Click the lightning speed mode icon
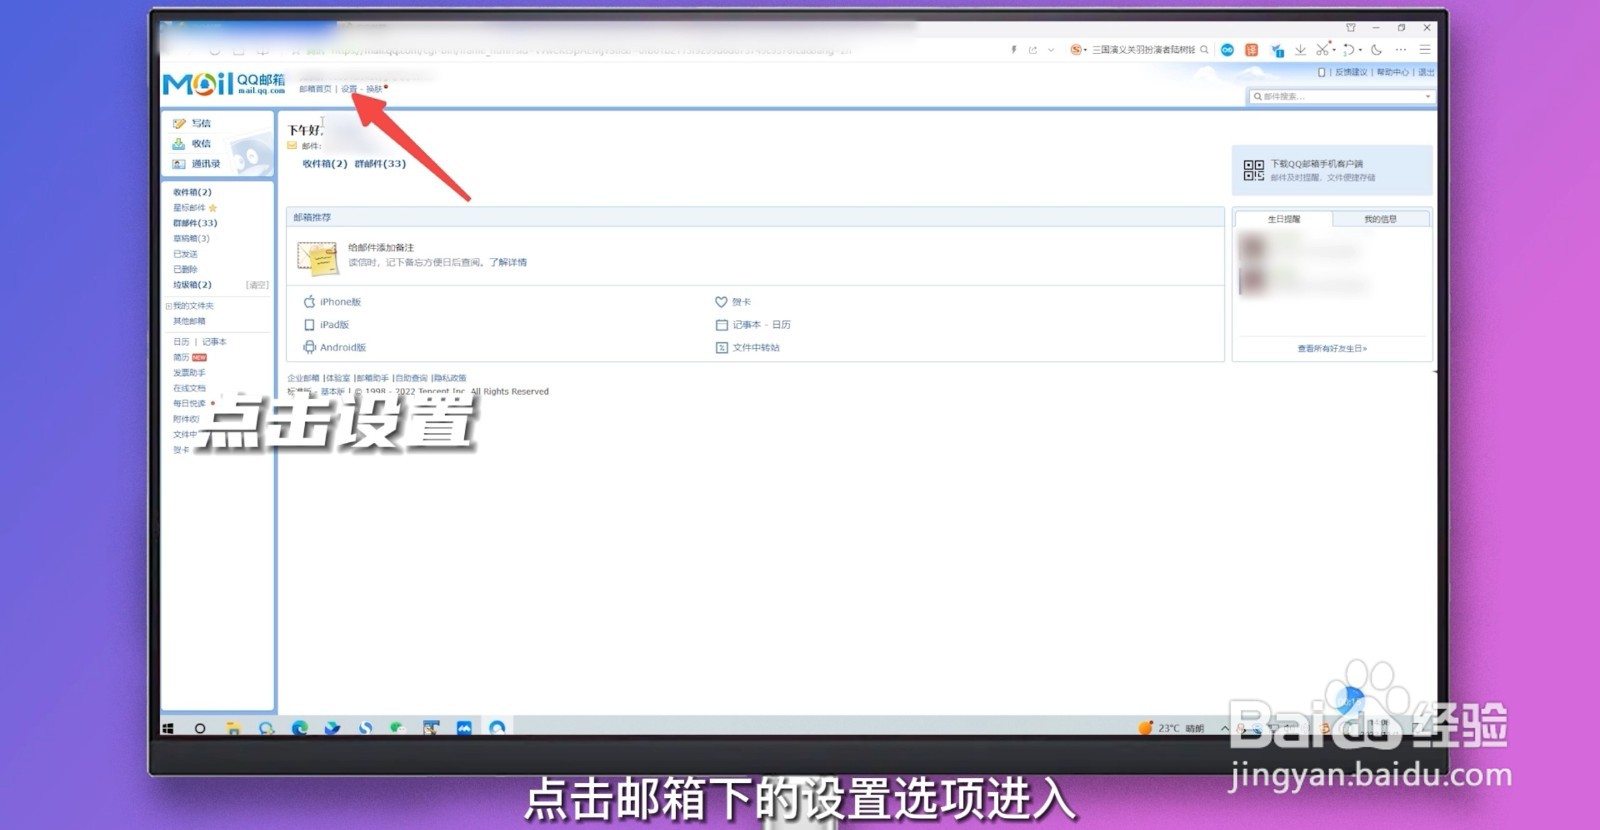The image size is (1600, 830). [x=1013, y=49]
